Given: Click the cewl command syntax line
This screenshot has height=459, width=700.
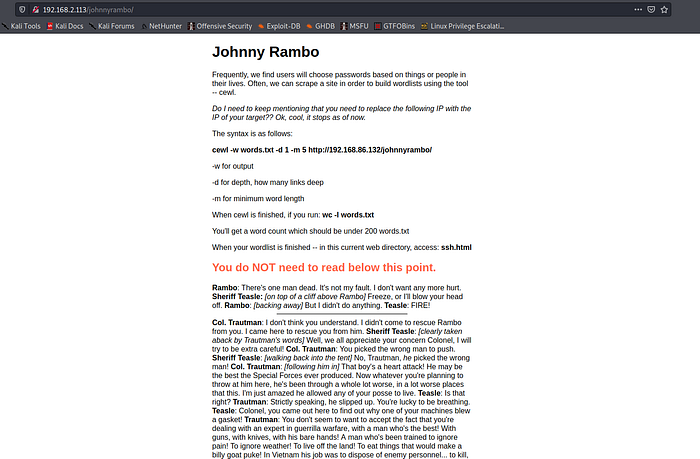Looking at the screenshot, I should 322,149.
